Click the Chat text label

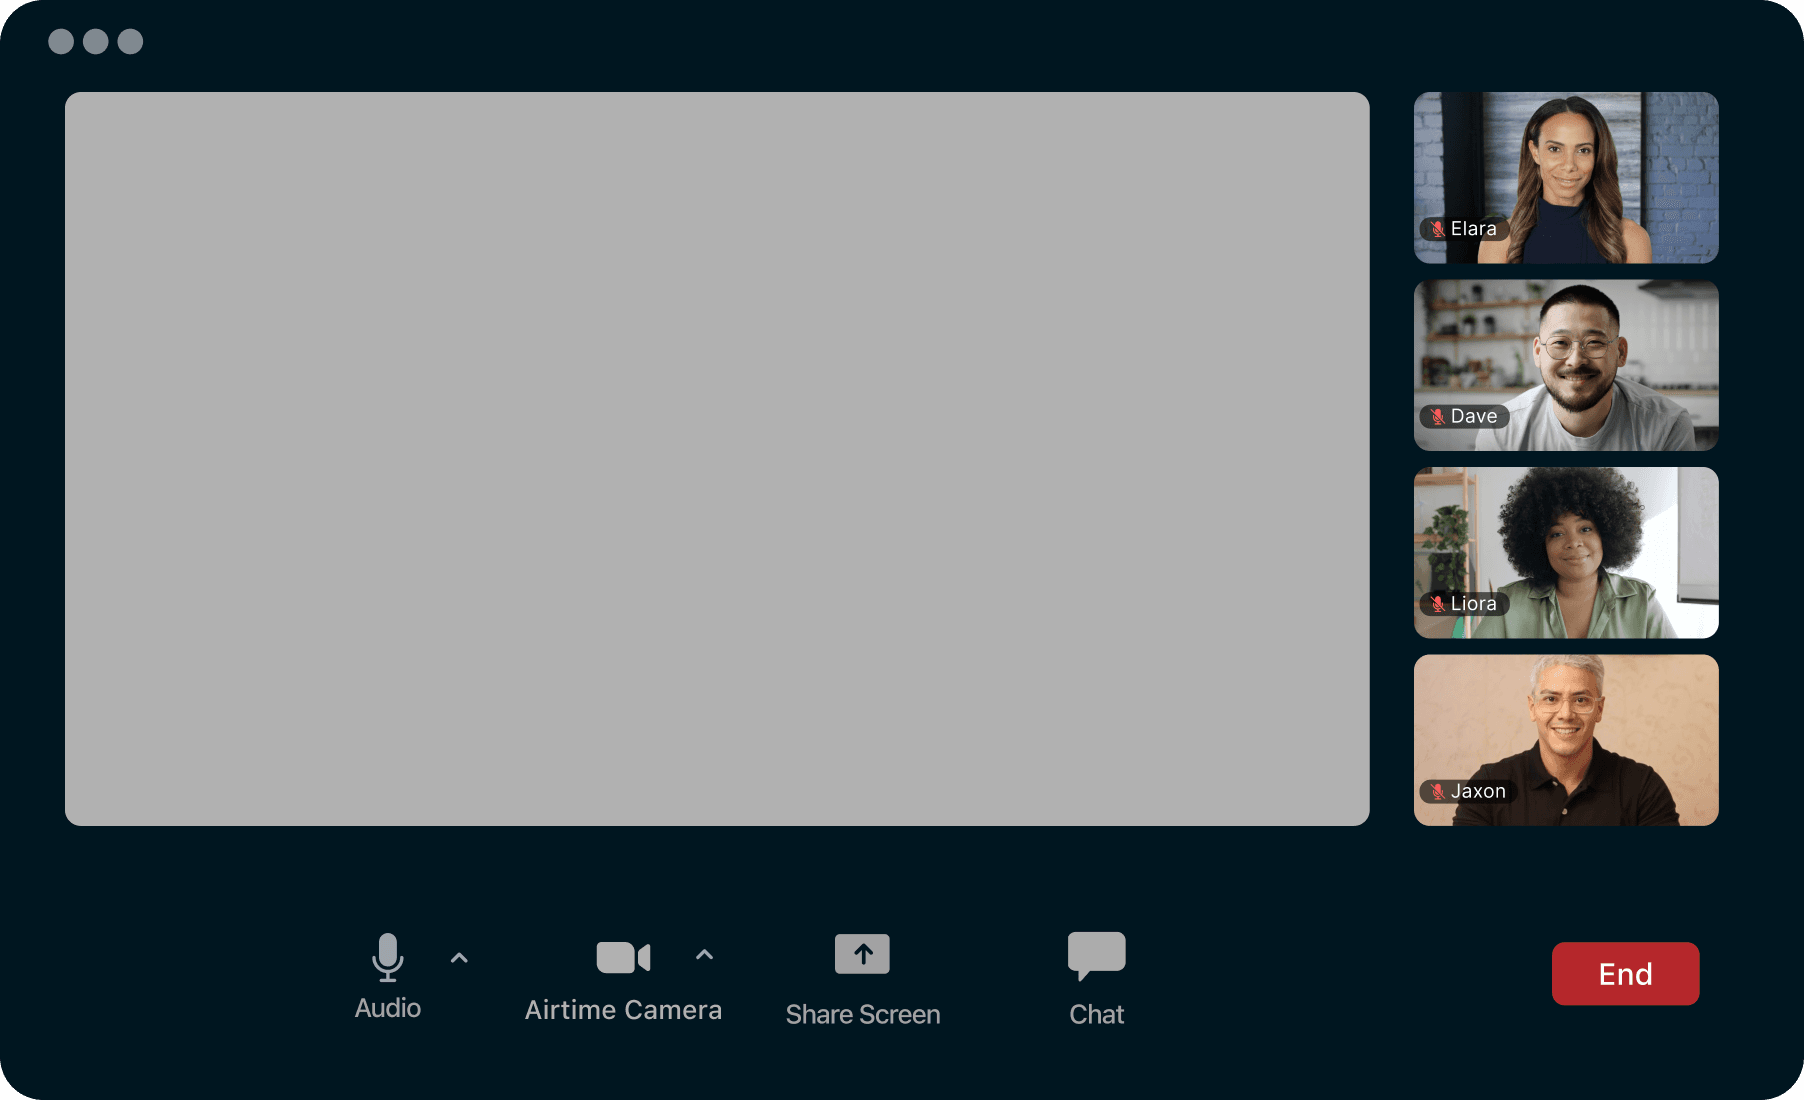pyautogui.click(x=1096, y=1014)
